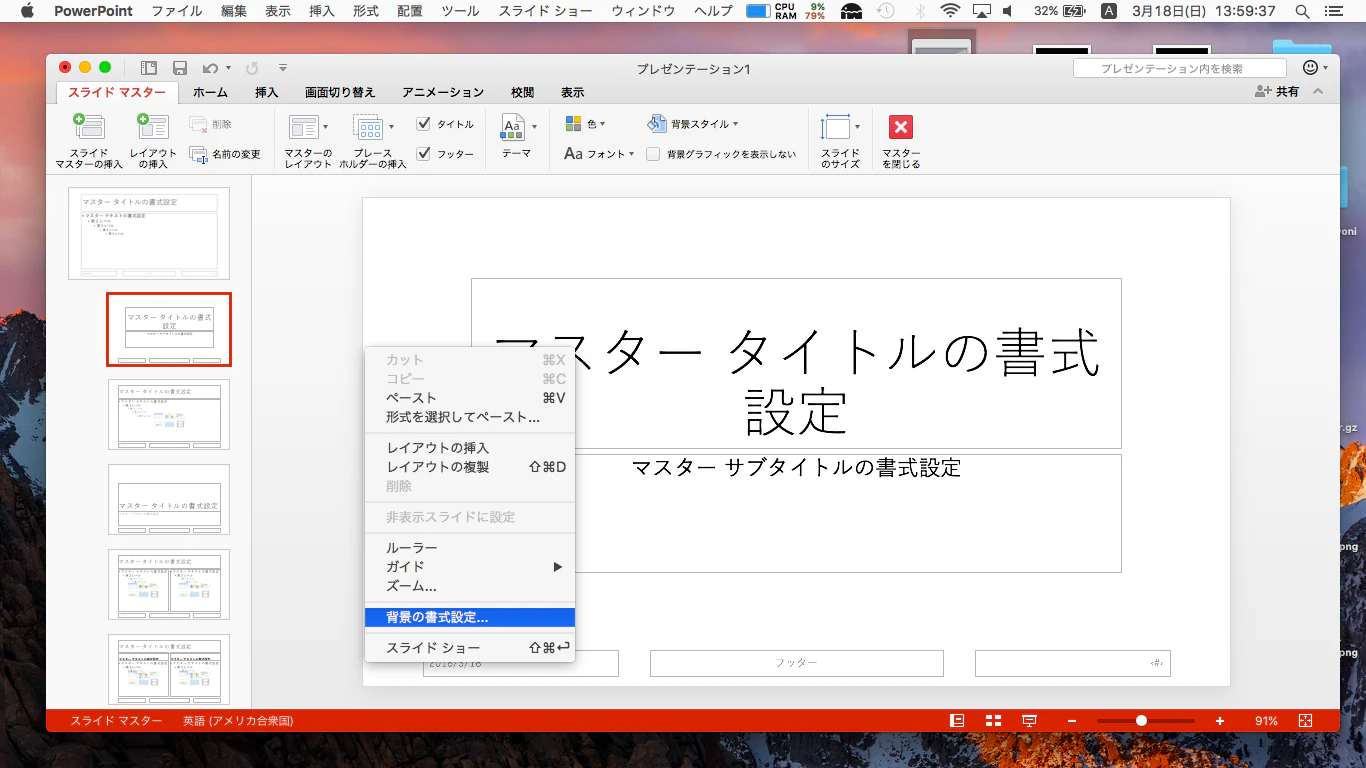Click the プレゼンテーション内を検索 search field
Viewport: 1366px width, 768px height.
pyautogui.click(x=1180, y=68)
